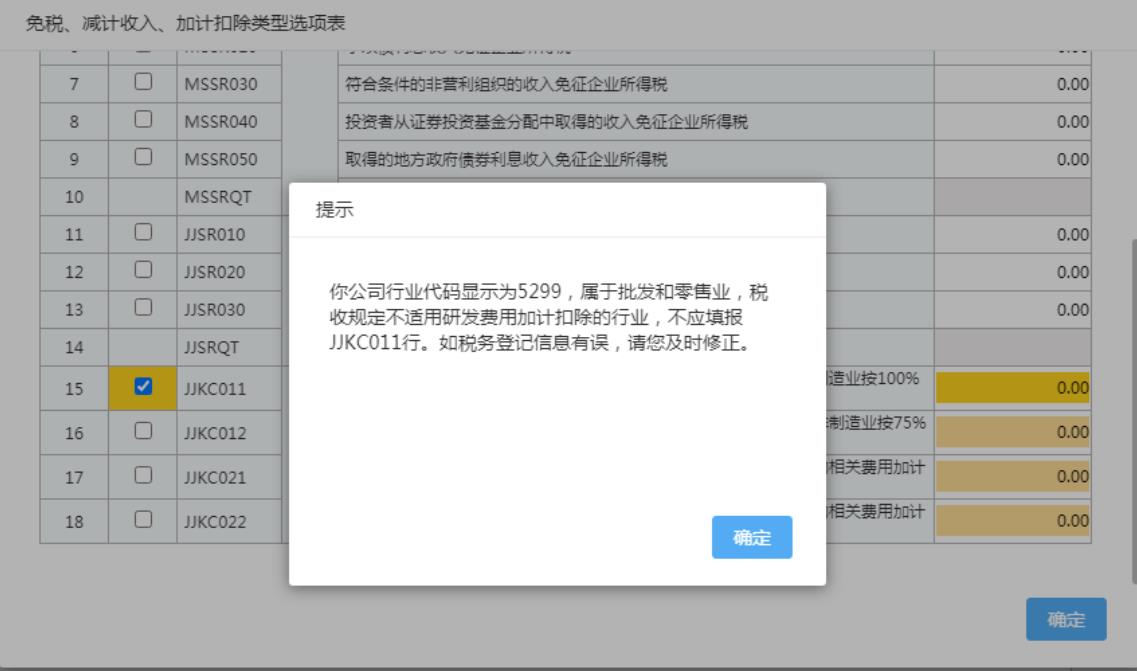
Task: Enable the MSSR040 row checkbox
Action: click(142, 121)
